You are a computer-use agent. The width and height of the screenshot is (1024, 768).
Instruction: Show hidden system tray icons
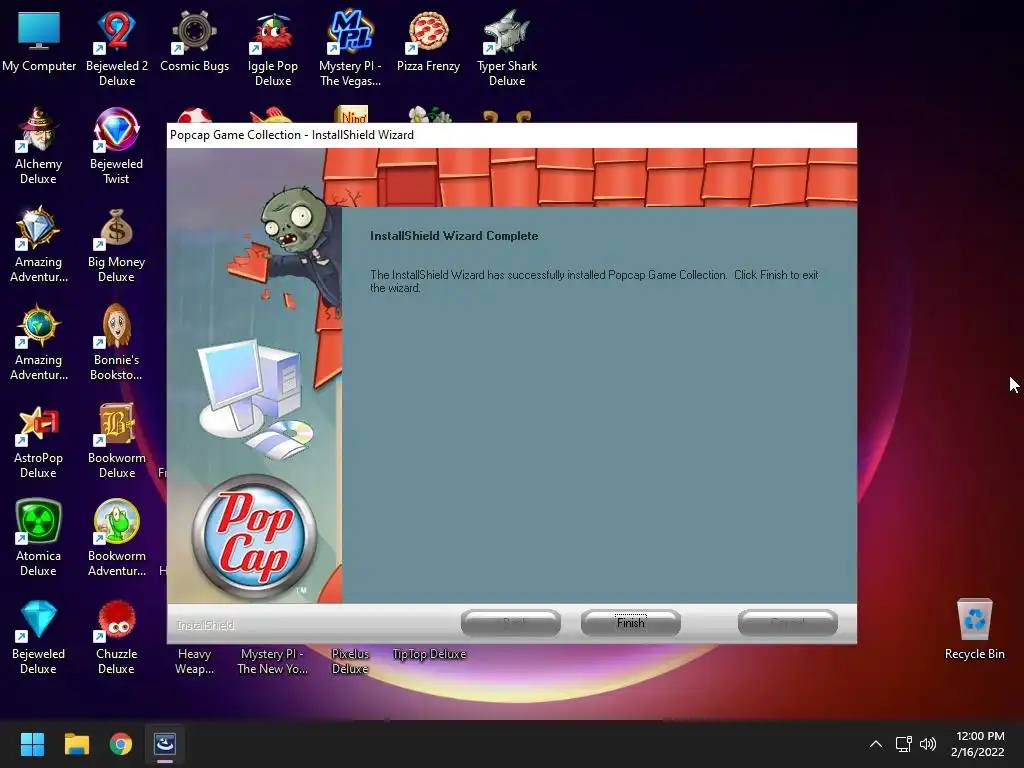click(x=876, y=744)
